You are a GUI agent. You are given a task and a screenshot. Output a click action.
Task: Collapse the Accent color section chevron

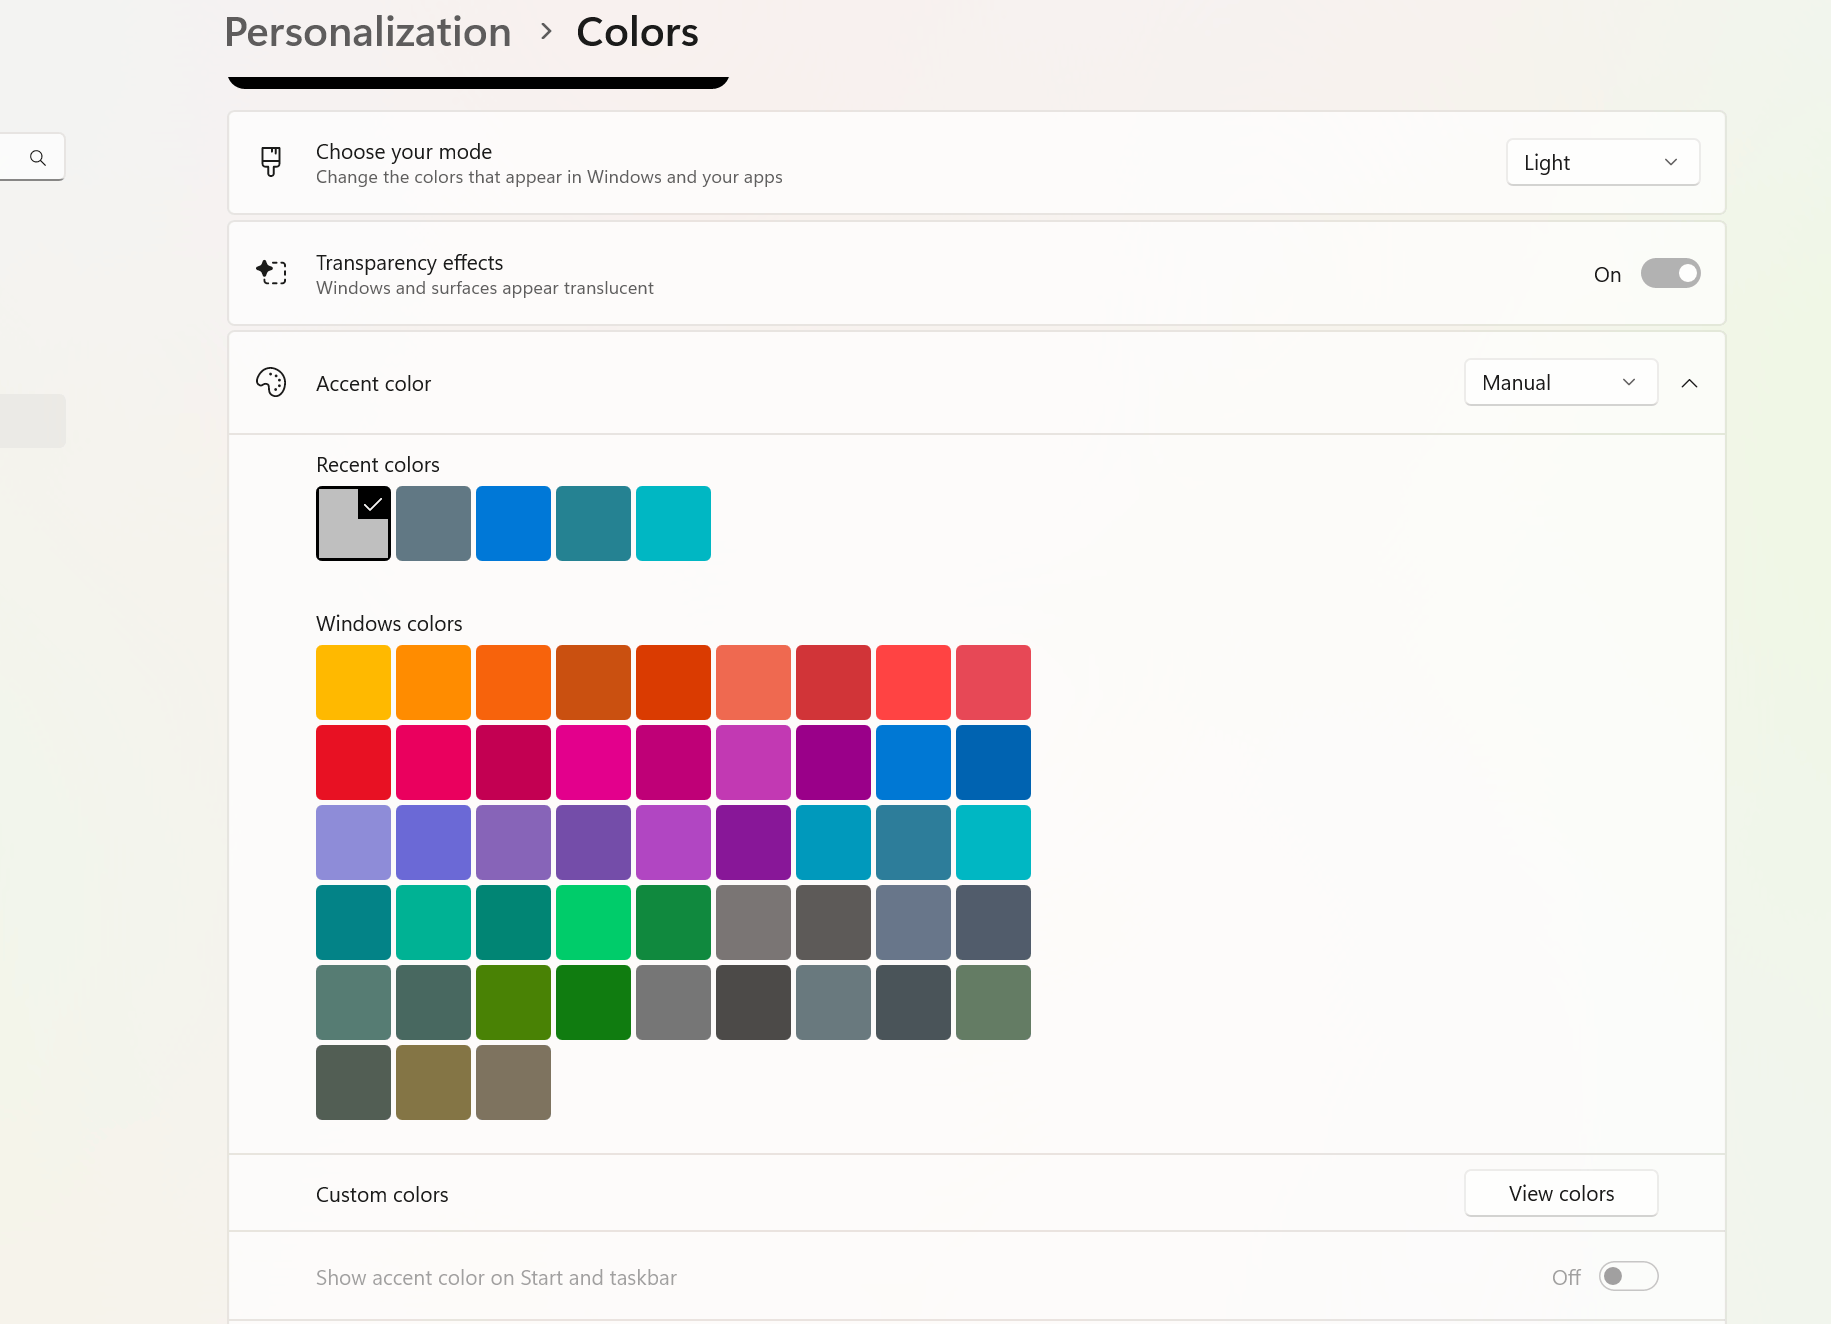tap(1689, 383)
